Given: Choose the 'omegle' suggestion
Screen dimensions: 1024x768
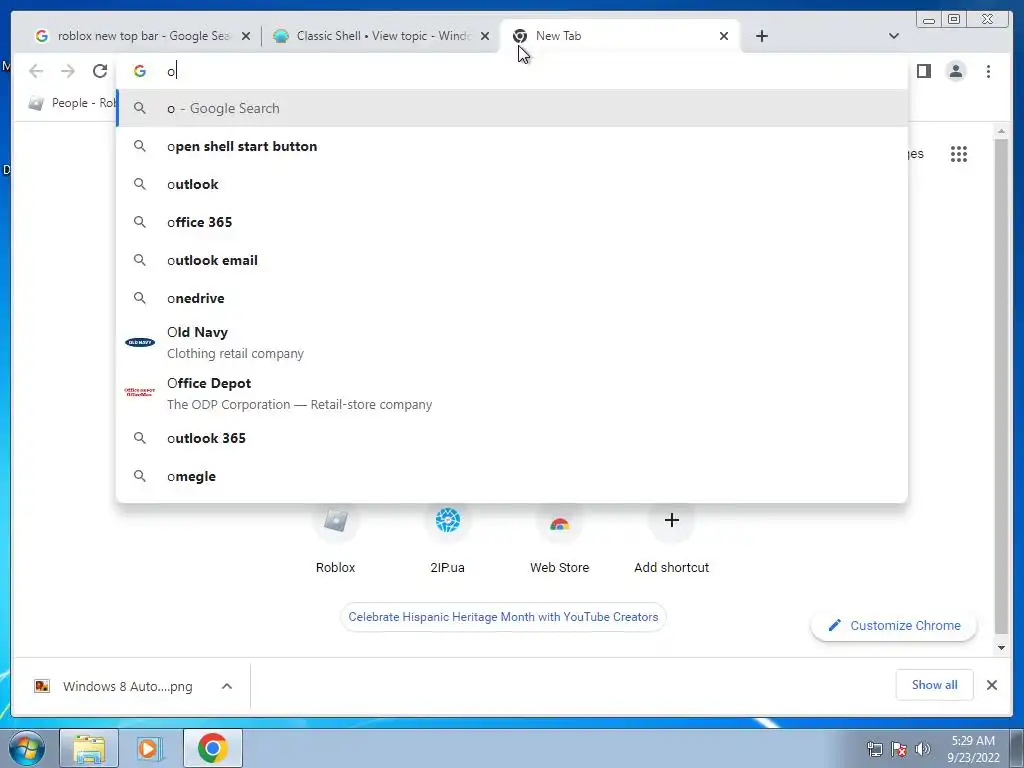Looking at the screenshot, I should [x=511, y=476].
